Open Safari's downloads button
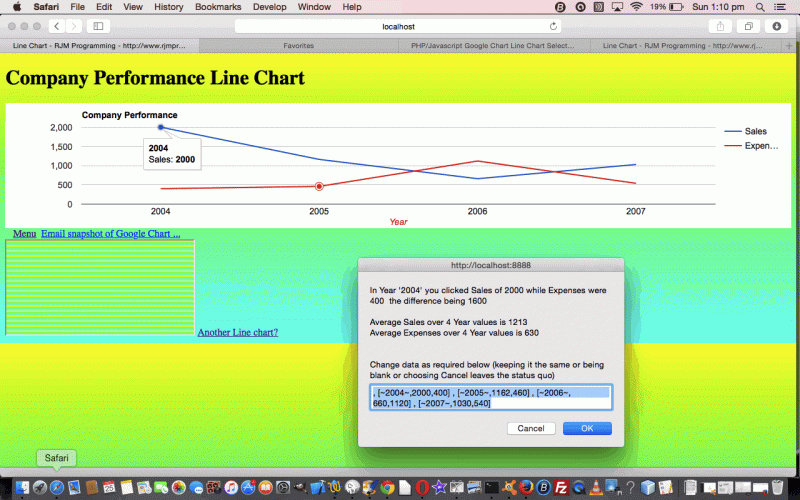Screen dimensions: 800x500 tap(777, 26)
